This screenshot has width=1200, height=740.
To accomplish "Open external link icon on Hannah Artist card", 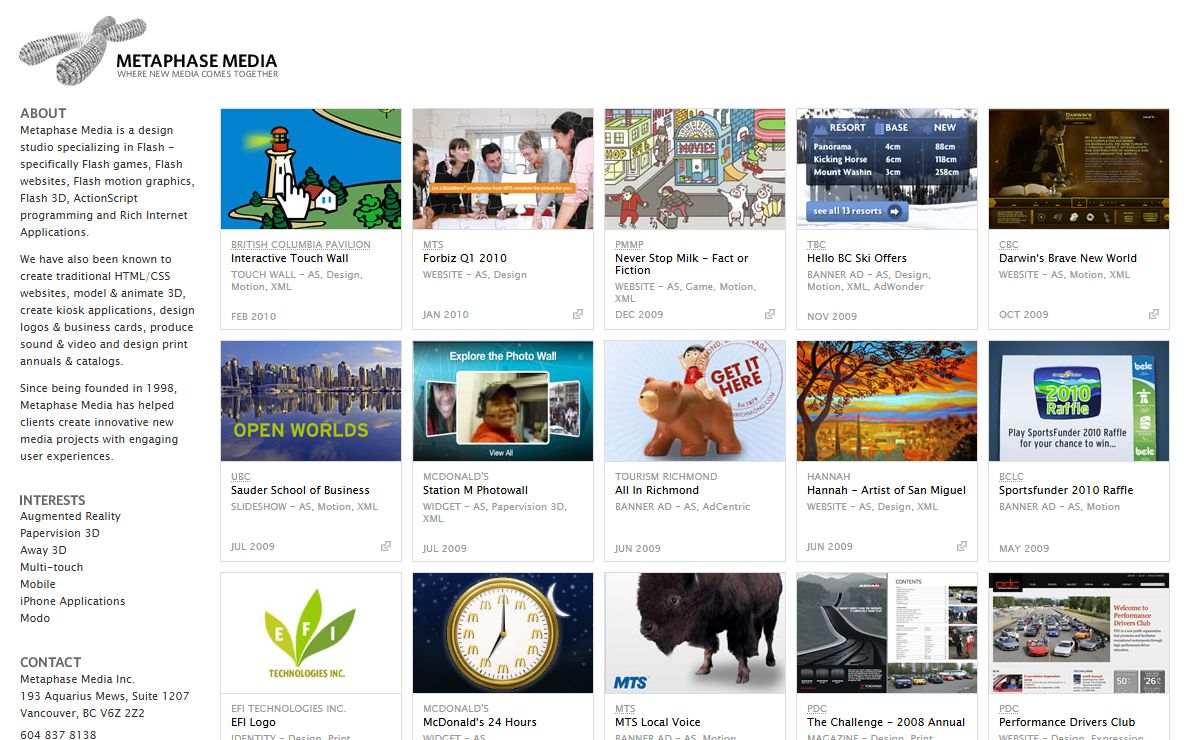I will 962,546.
